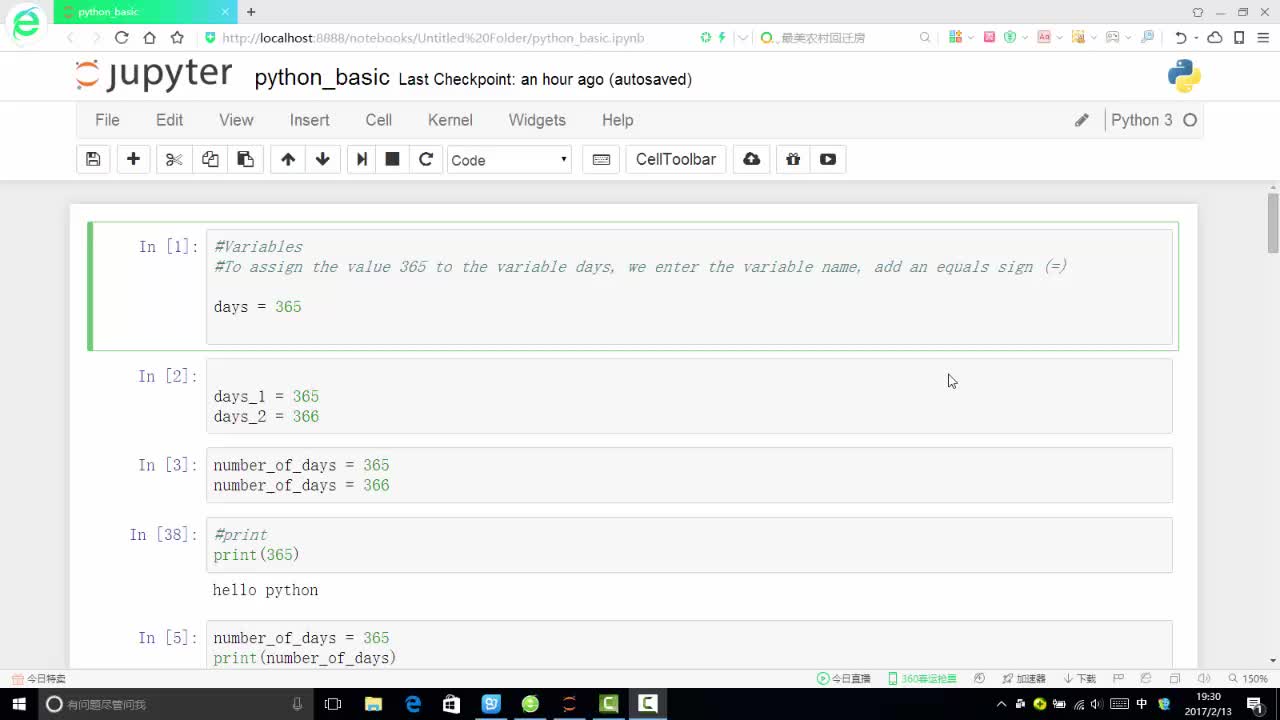Viewport: 1280px width, 720px height.
Task: Move selected cell down arrow
Action: click(322, 159)
